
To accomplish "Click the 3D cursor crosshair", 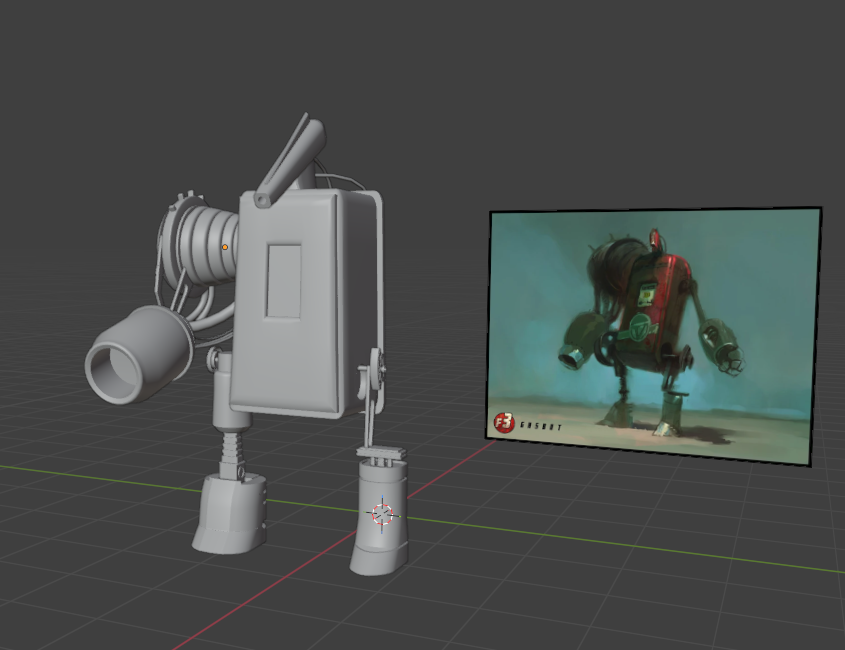I will (x=383, y=514).
